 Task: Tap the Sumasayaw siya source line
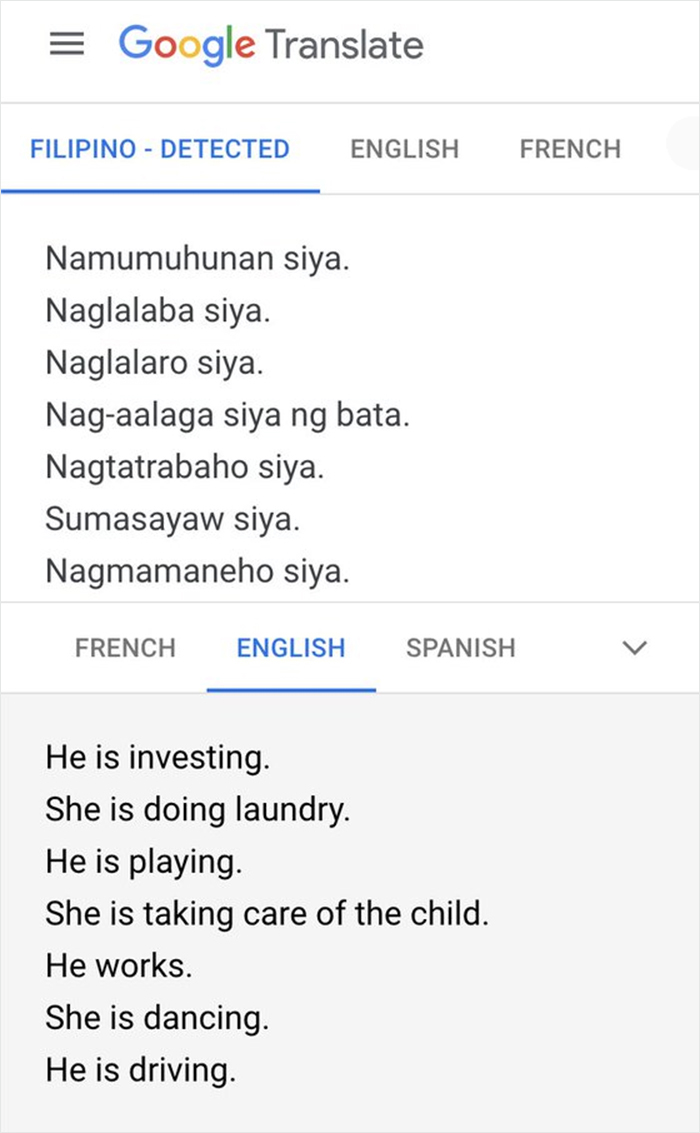coord(172,518)
